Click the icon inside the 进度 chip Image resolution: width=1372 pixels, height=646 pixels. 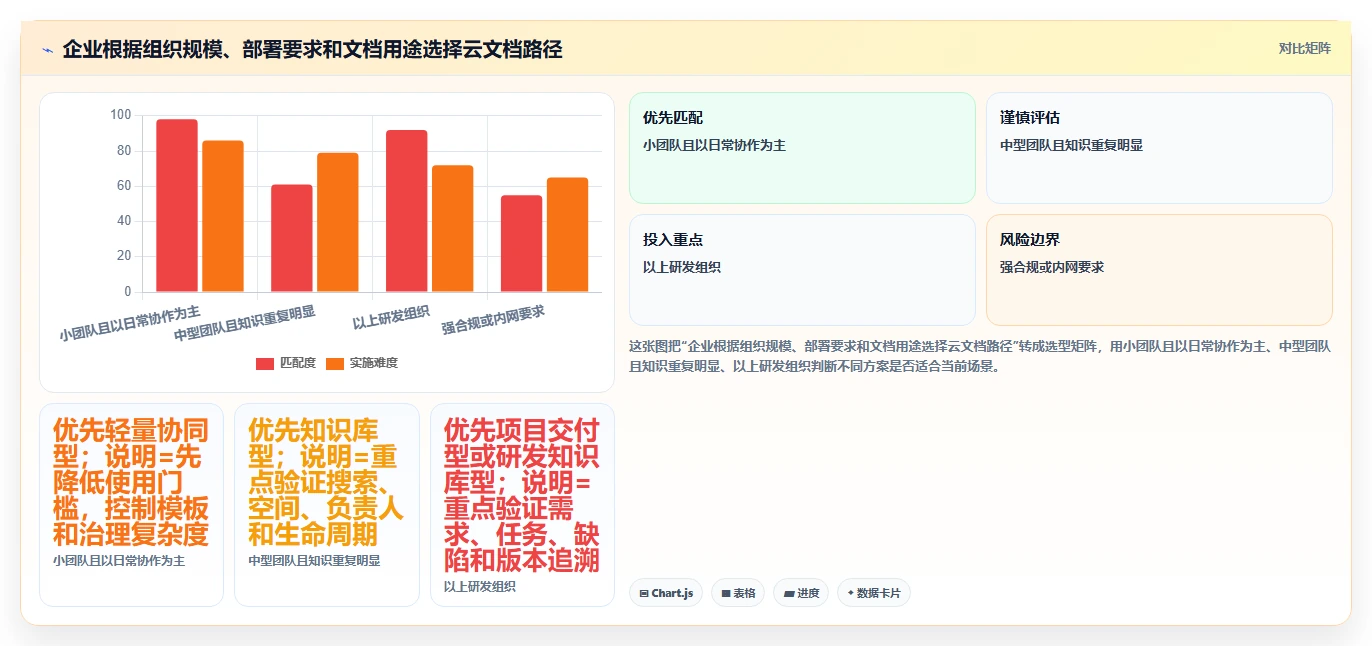coord(789,594)
